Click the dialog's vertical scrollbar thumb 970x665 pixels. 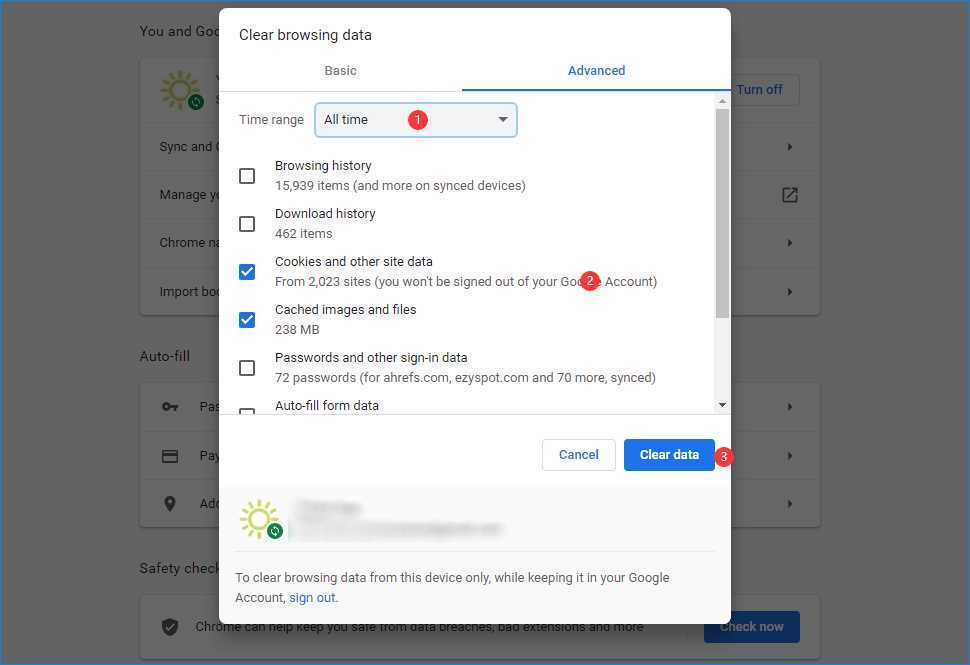point(722,210)
